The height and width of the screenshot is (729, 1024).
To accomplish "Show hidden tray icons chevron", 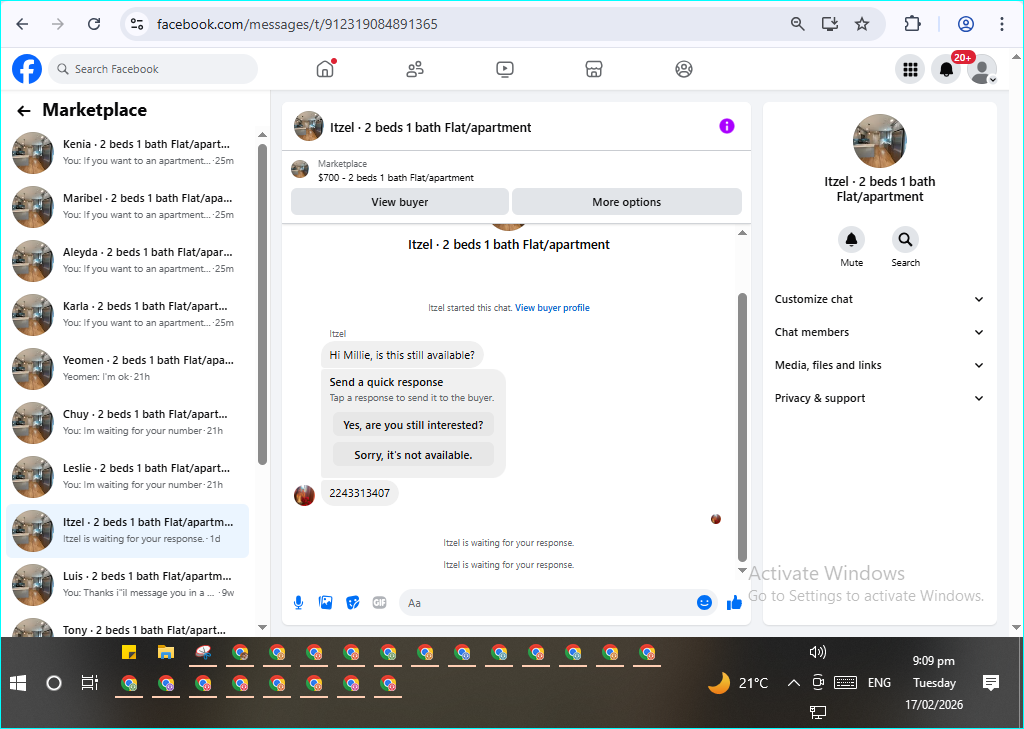I will (793, 683).
